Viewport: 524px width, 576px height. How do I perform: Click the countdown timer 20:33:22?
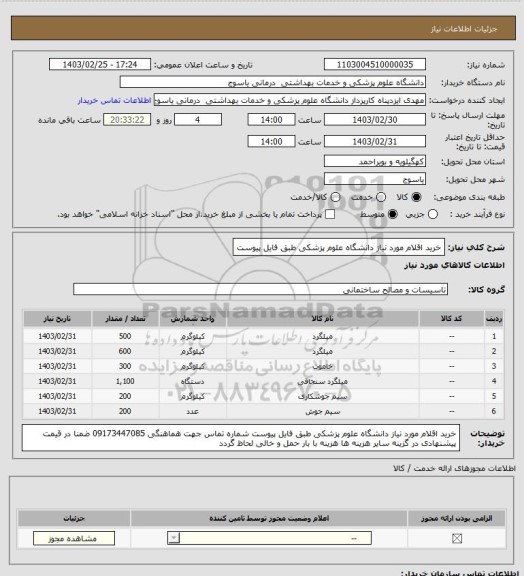coord(127,120)
